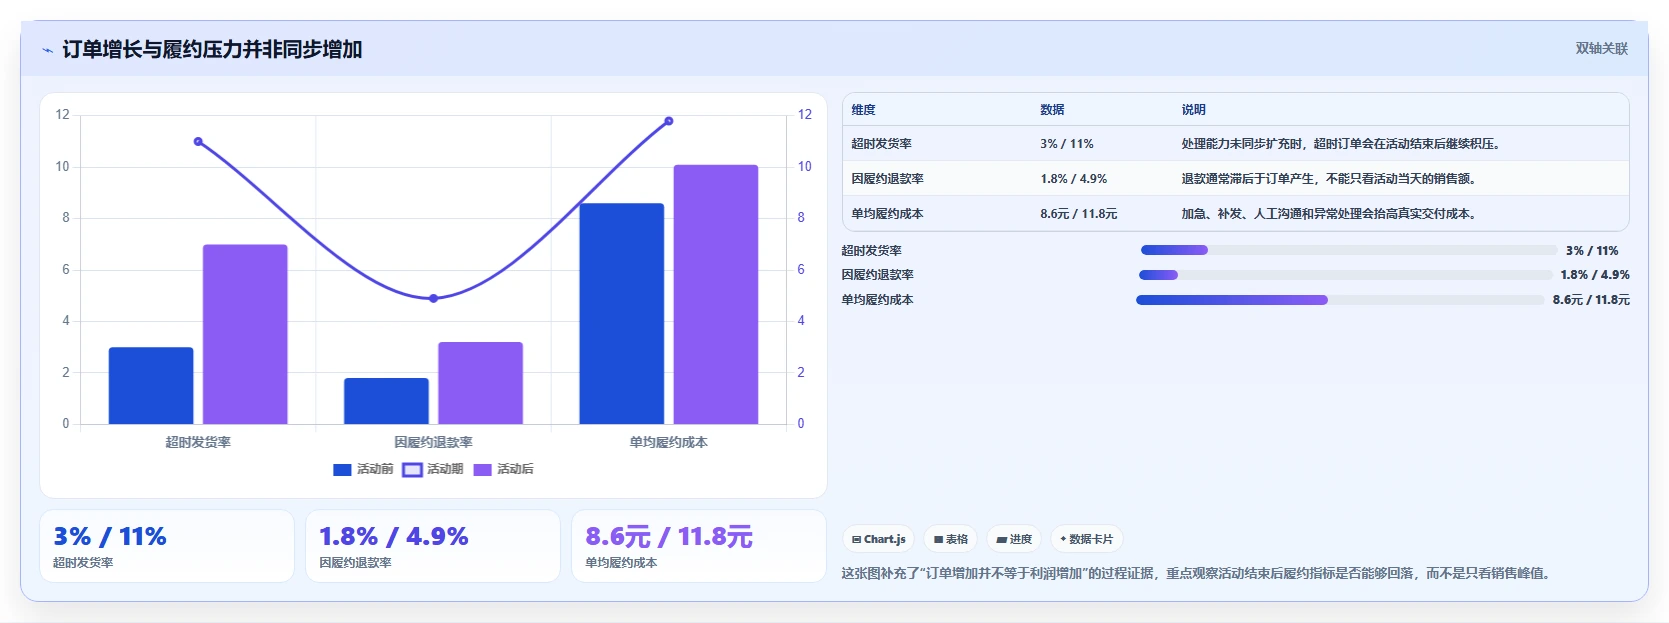Open the 8.6元 / 11.8元 data card

[699, 546]
